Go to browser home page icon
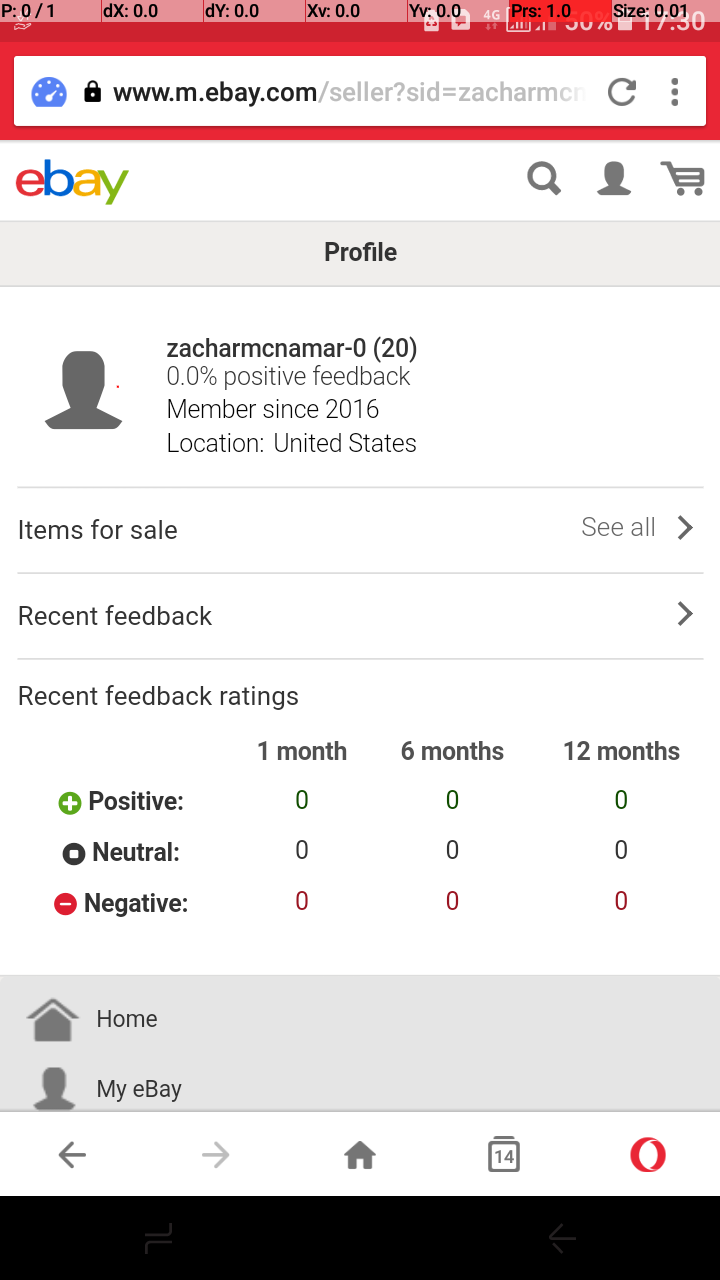 [360, 1155]
